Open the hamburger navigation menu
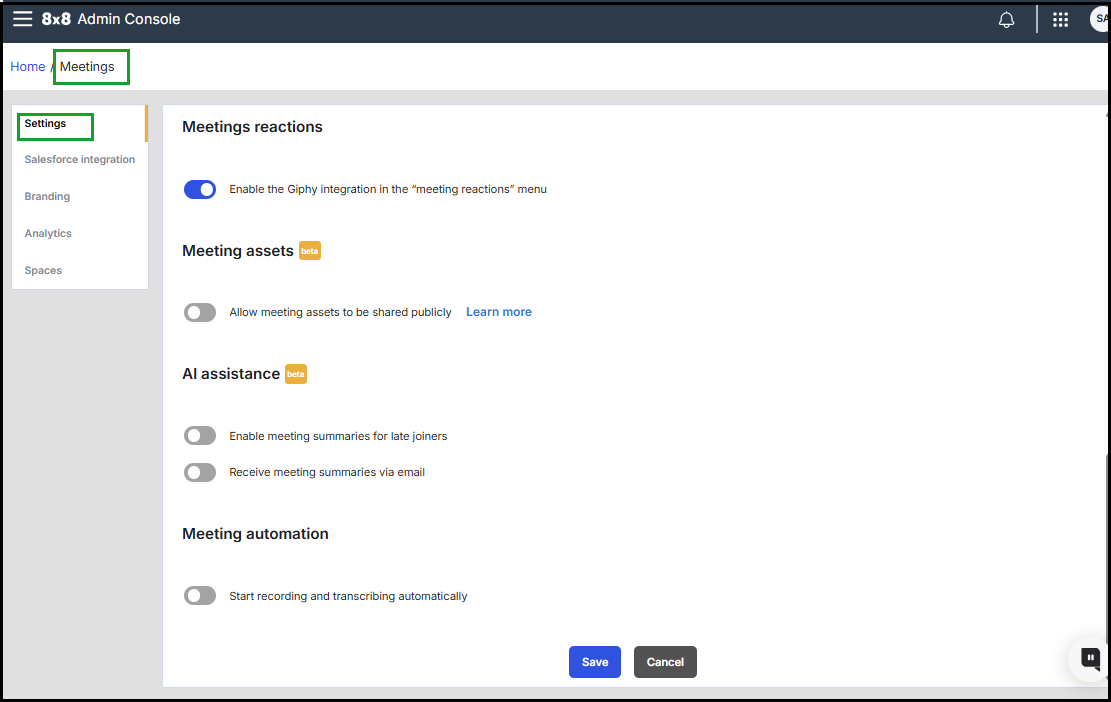Viewport: 1111px width, 702px height. (x=22, y=19)
